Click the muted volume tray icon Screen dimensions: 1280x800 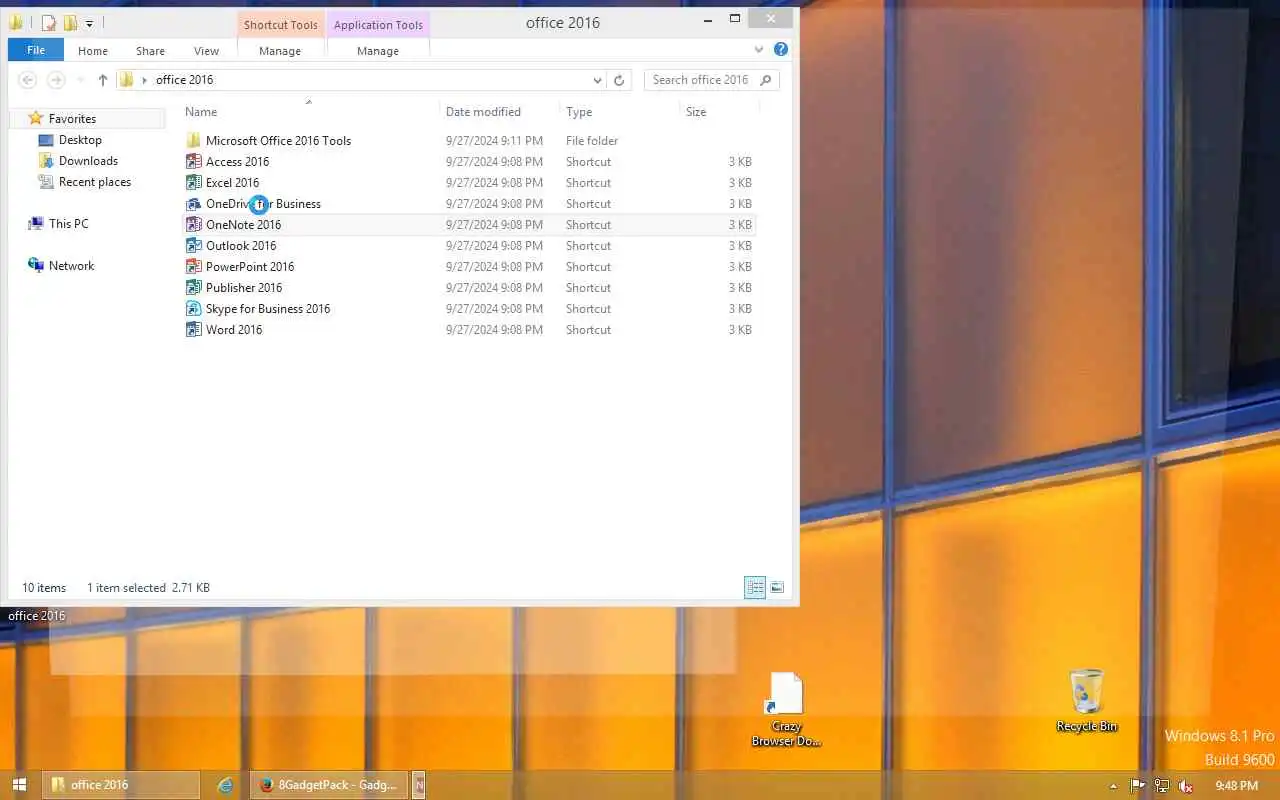(1186, 786)
